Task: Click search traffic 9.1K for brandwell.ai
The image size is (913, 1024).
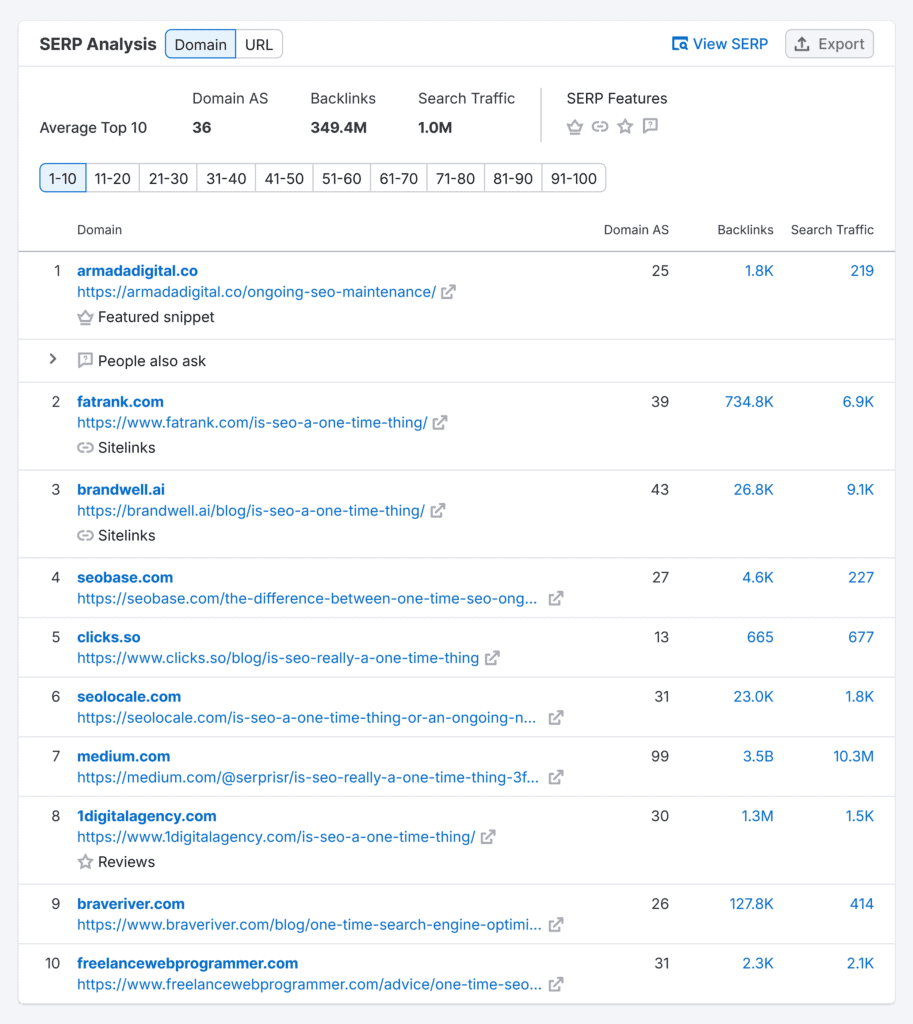Action: (859, 490)
